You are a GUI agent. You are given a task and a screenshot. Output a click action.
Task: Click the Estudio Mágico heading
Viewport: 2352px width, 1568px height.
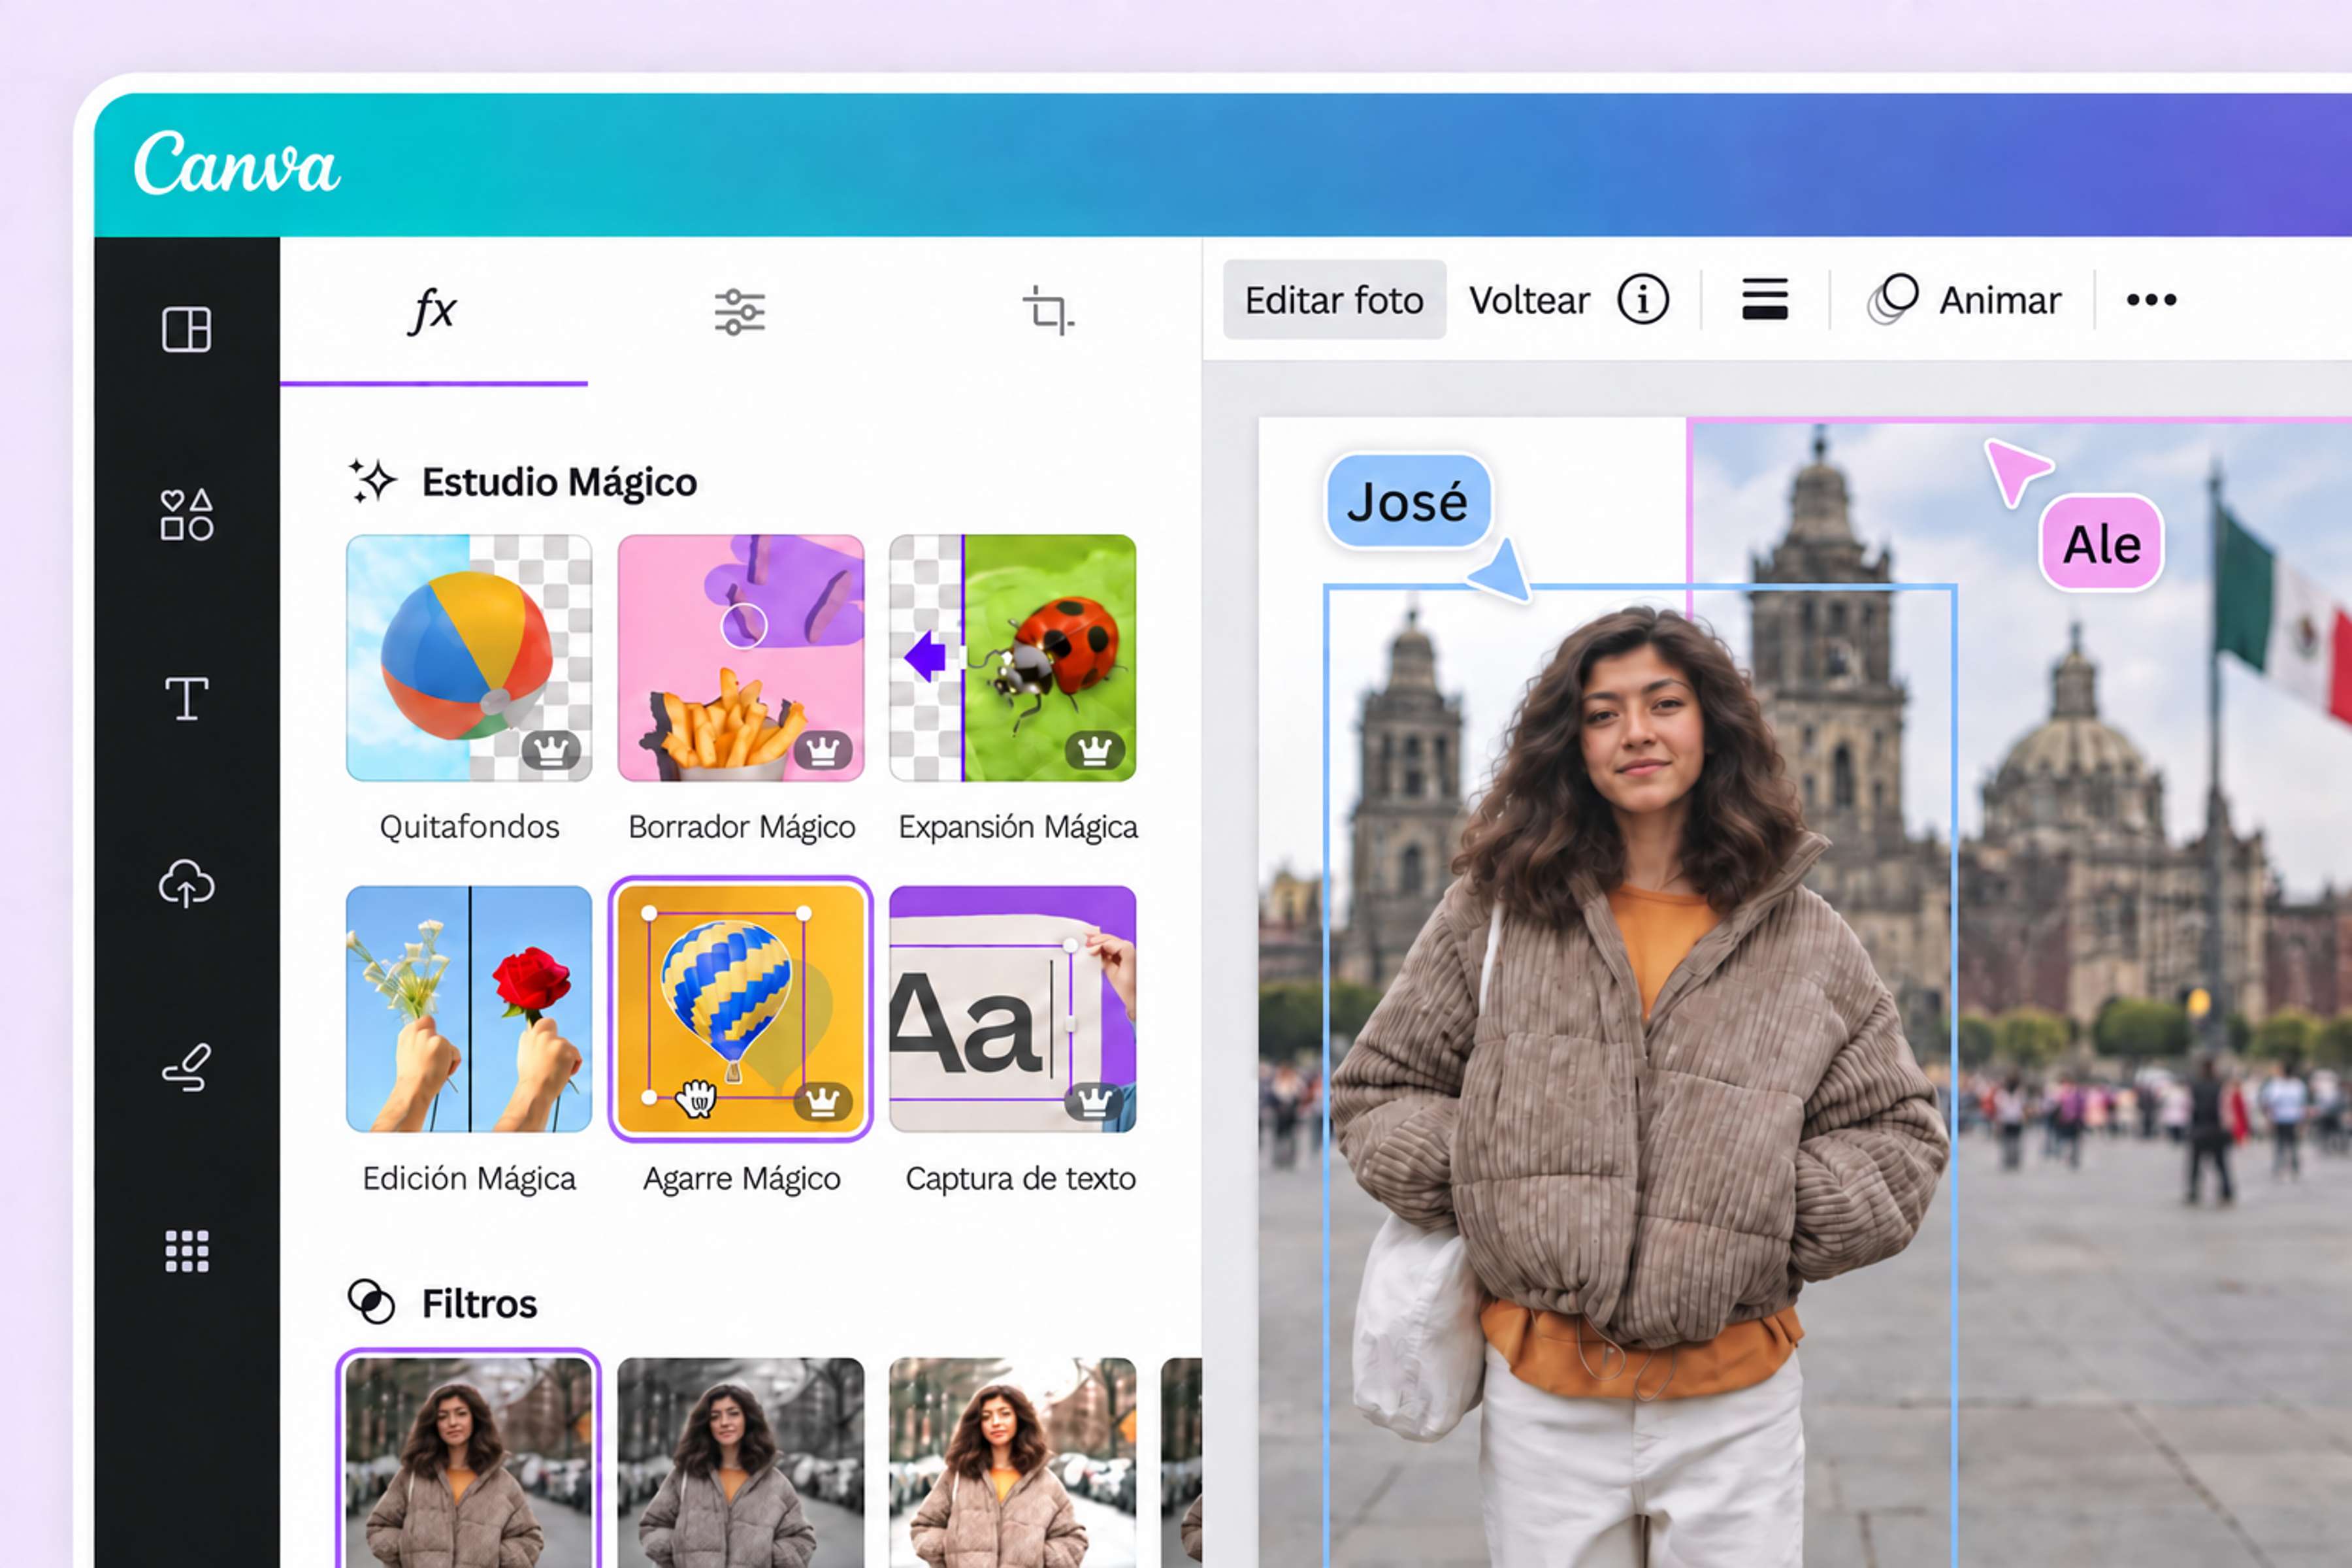(x=559, y=482)
